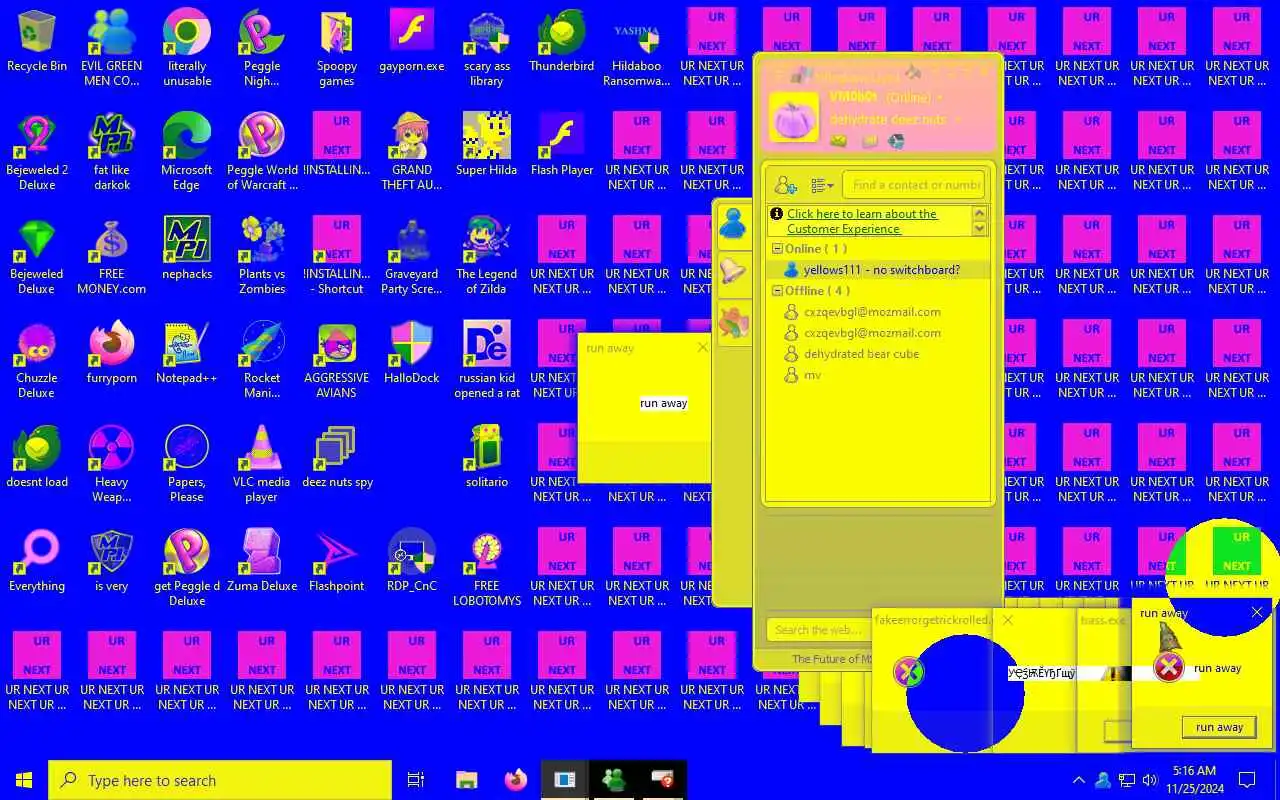Screen dimensions: 1280x800
Task: Select The Legend of Zilda icon
Action: (x=487, y=256)
